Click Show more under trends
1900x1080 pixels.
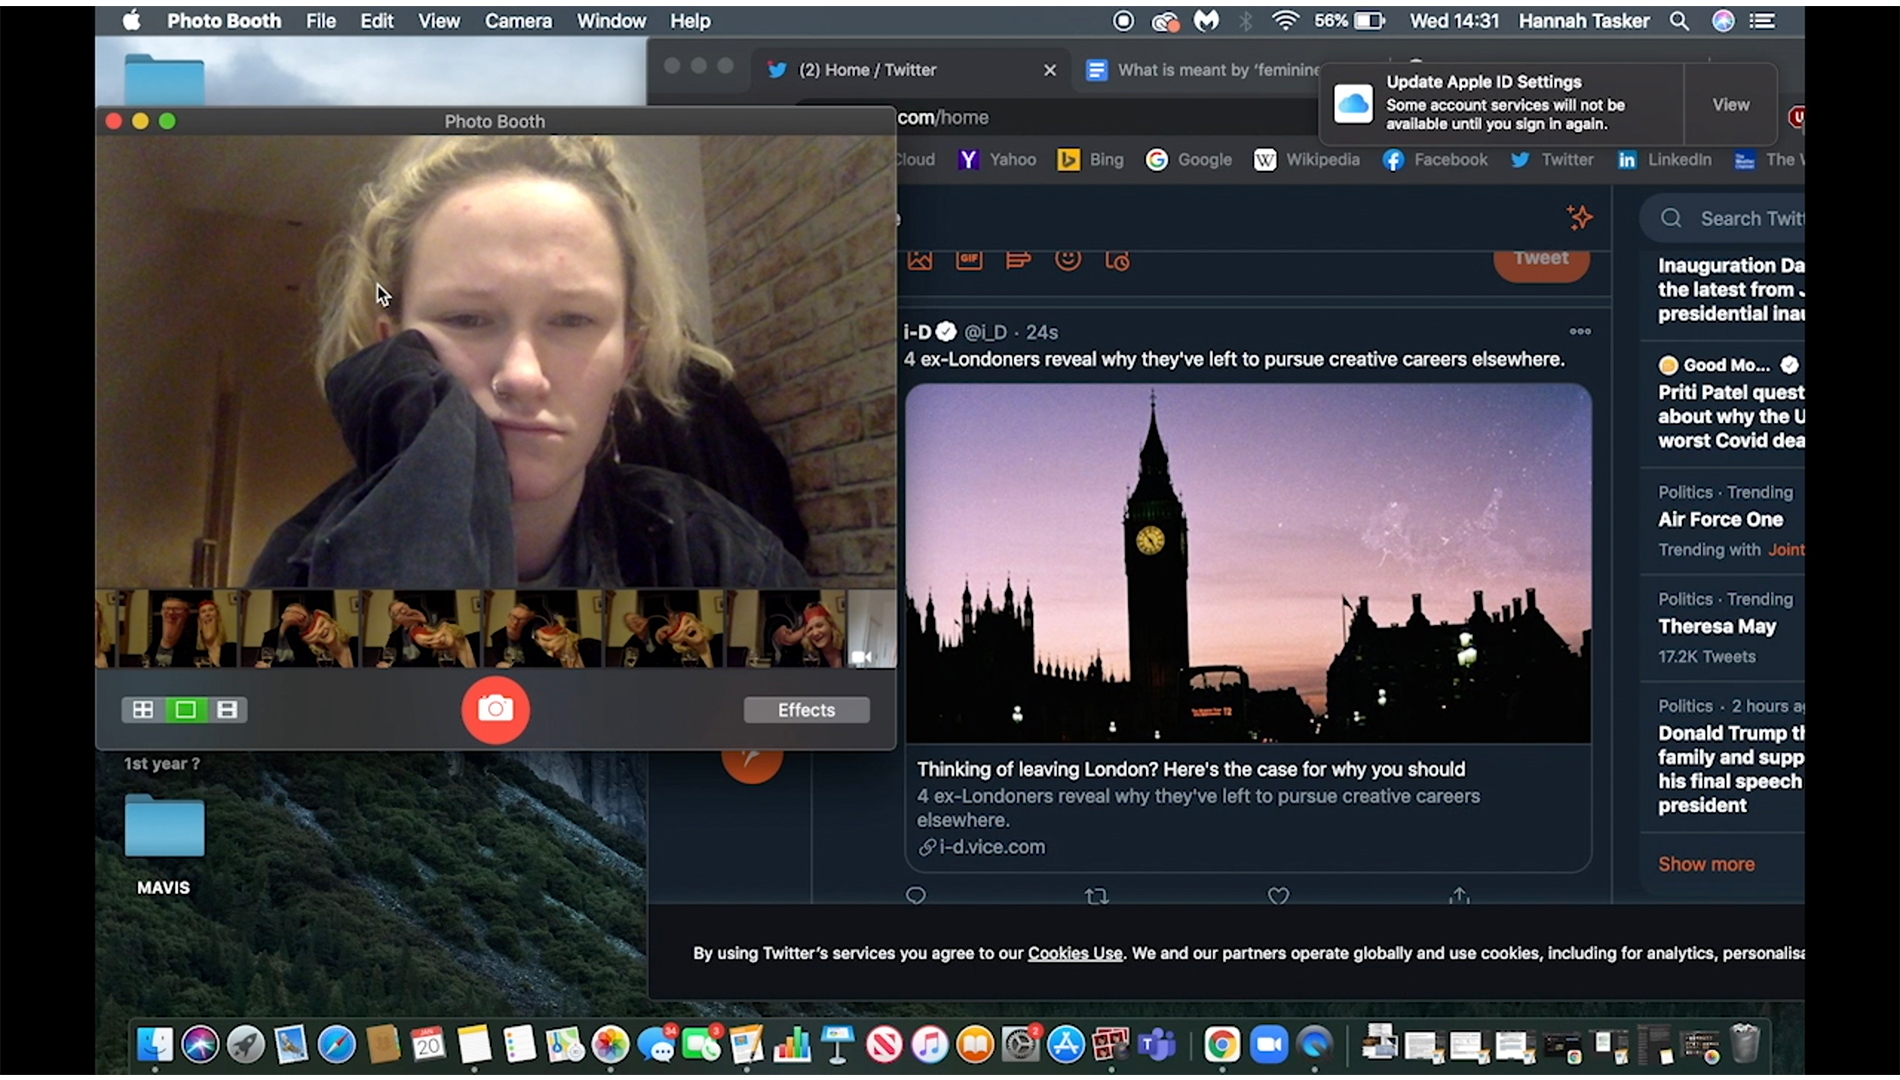(1706, 864)
